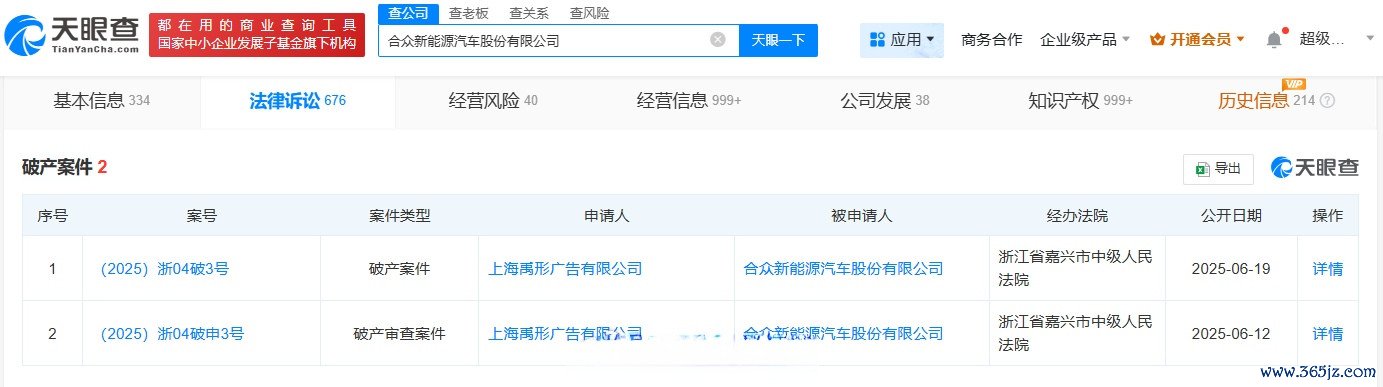Open applicant 上海禹形广告有限公司 in row 2
The image size is (1383, 387).
coord(564,333)
